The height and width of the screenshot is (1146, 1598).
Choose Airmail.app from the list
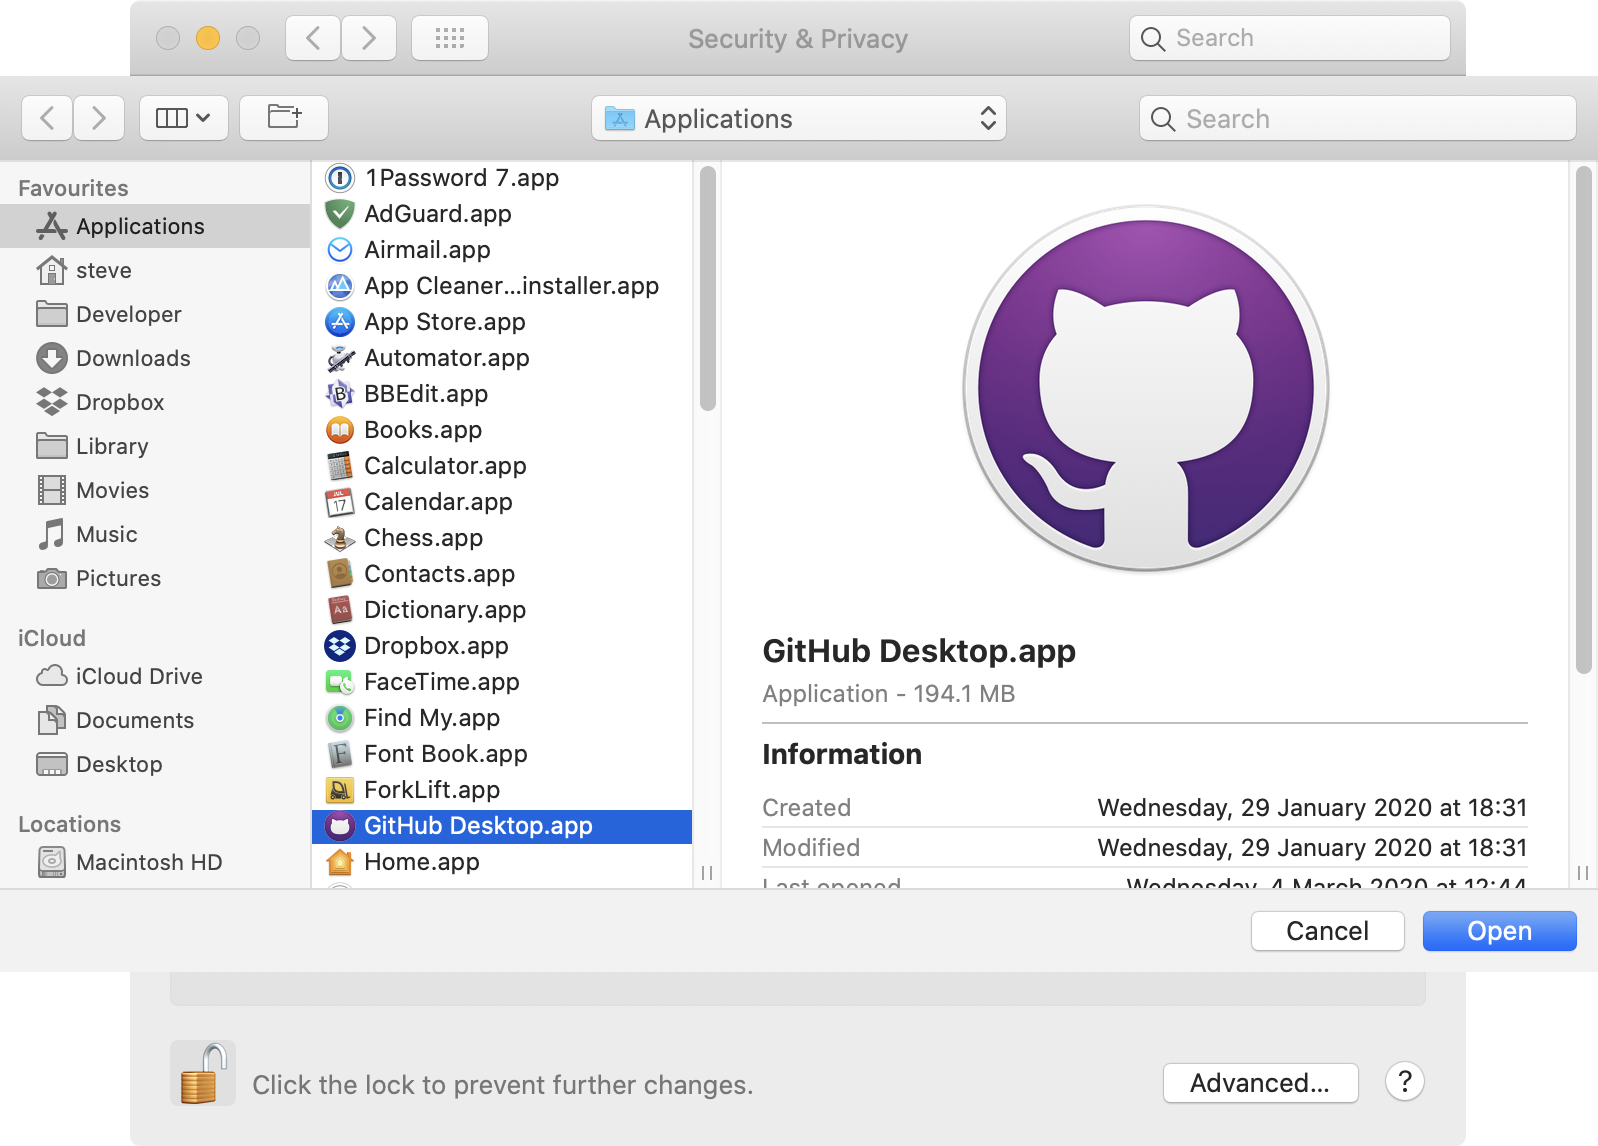(x=502, y=250)
